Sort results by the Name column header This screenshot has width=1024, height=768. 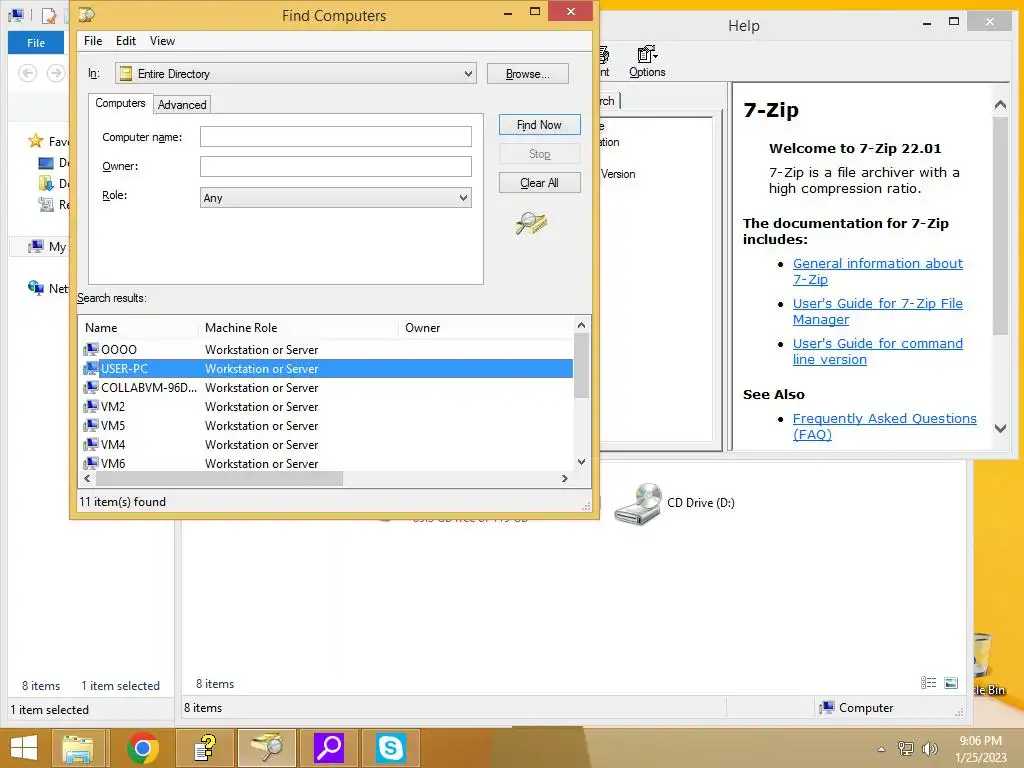(138, 328)
